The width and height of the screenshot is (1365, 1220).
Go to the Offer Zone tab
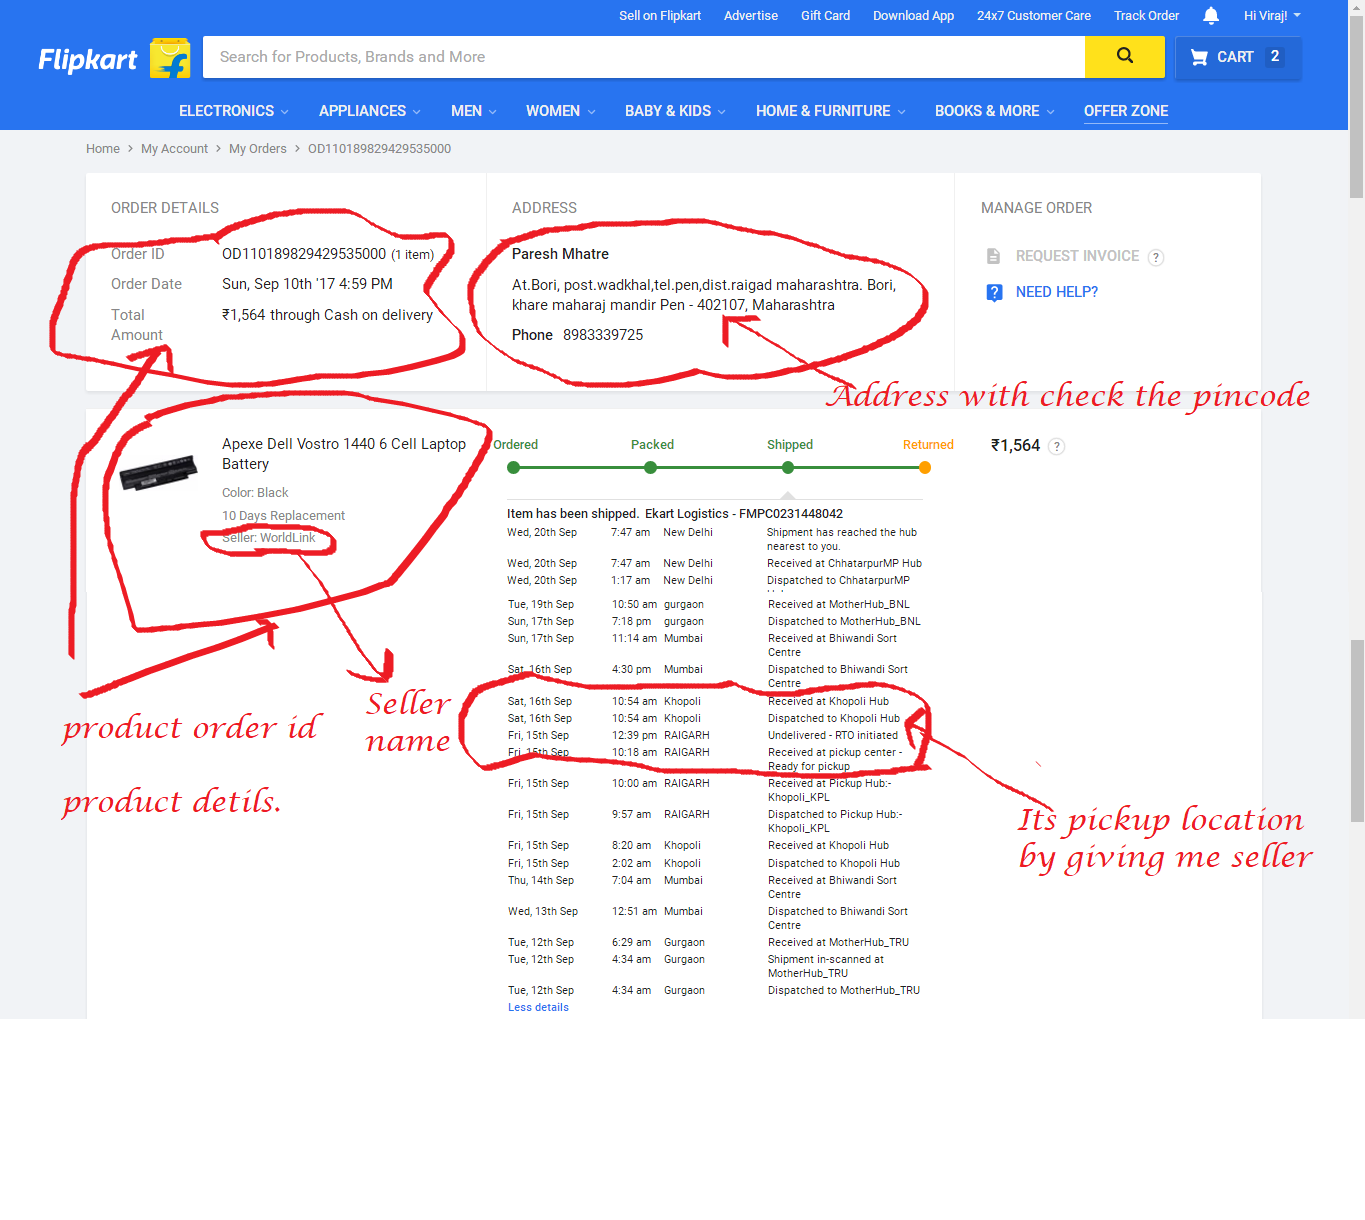(x=1125, y=111)
